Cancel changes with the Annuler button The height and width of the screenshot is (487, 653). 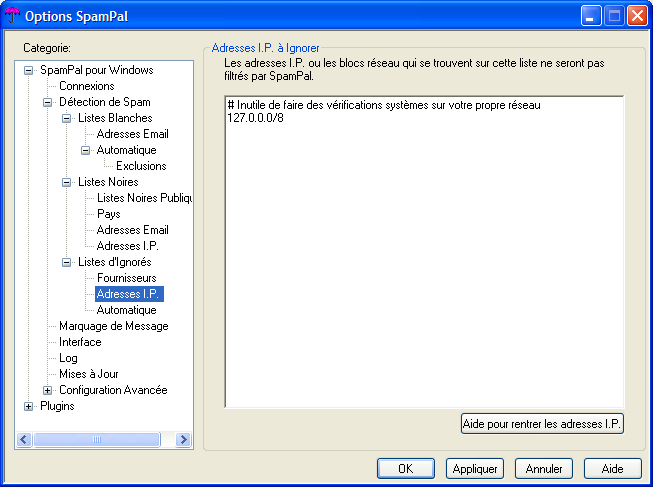point(544,469)
